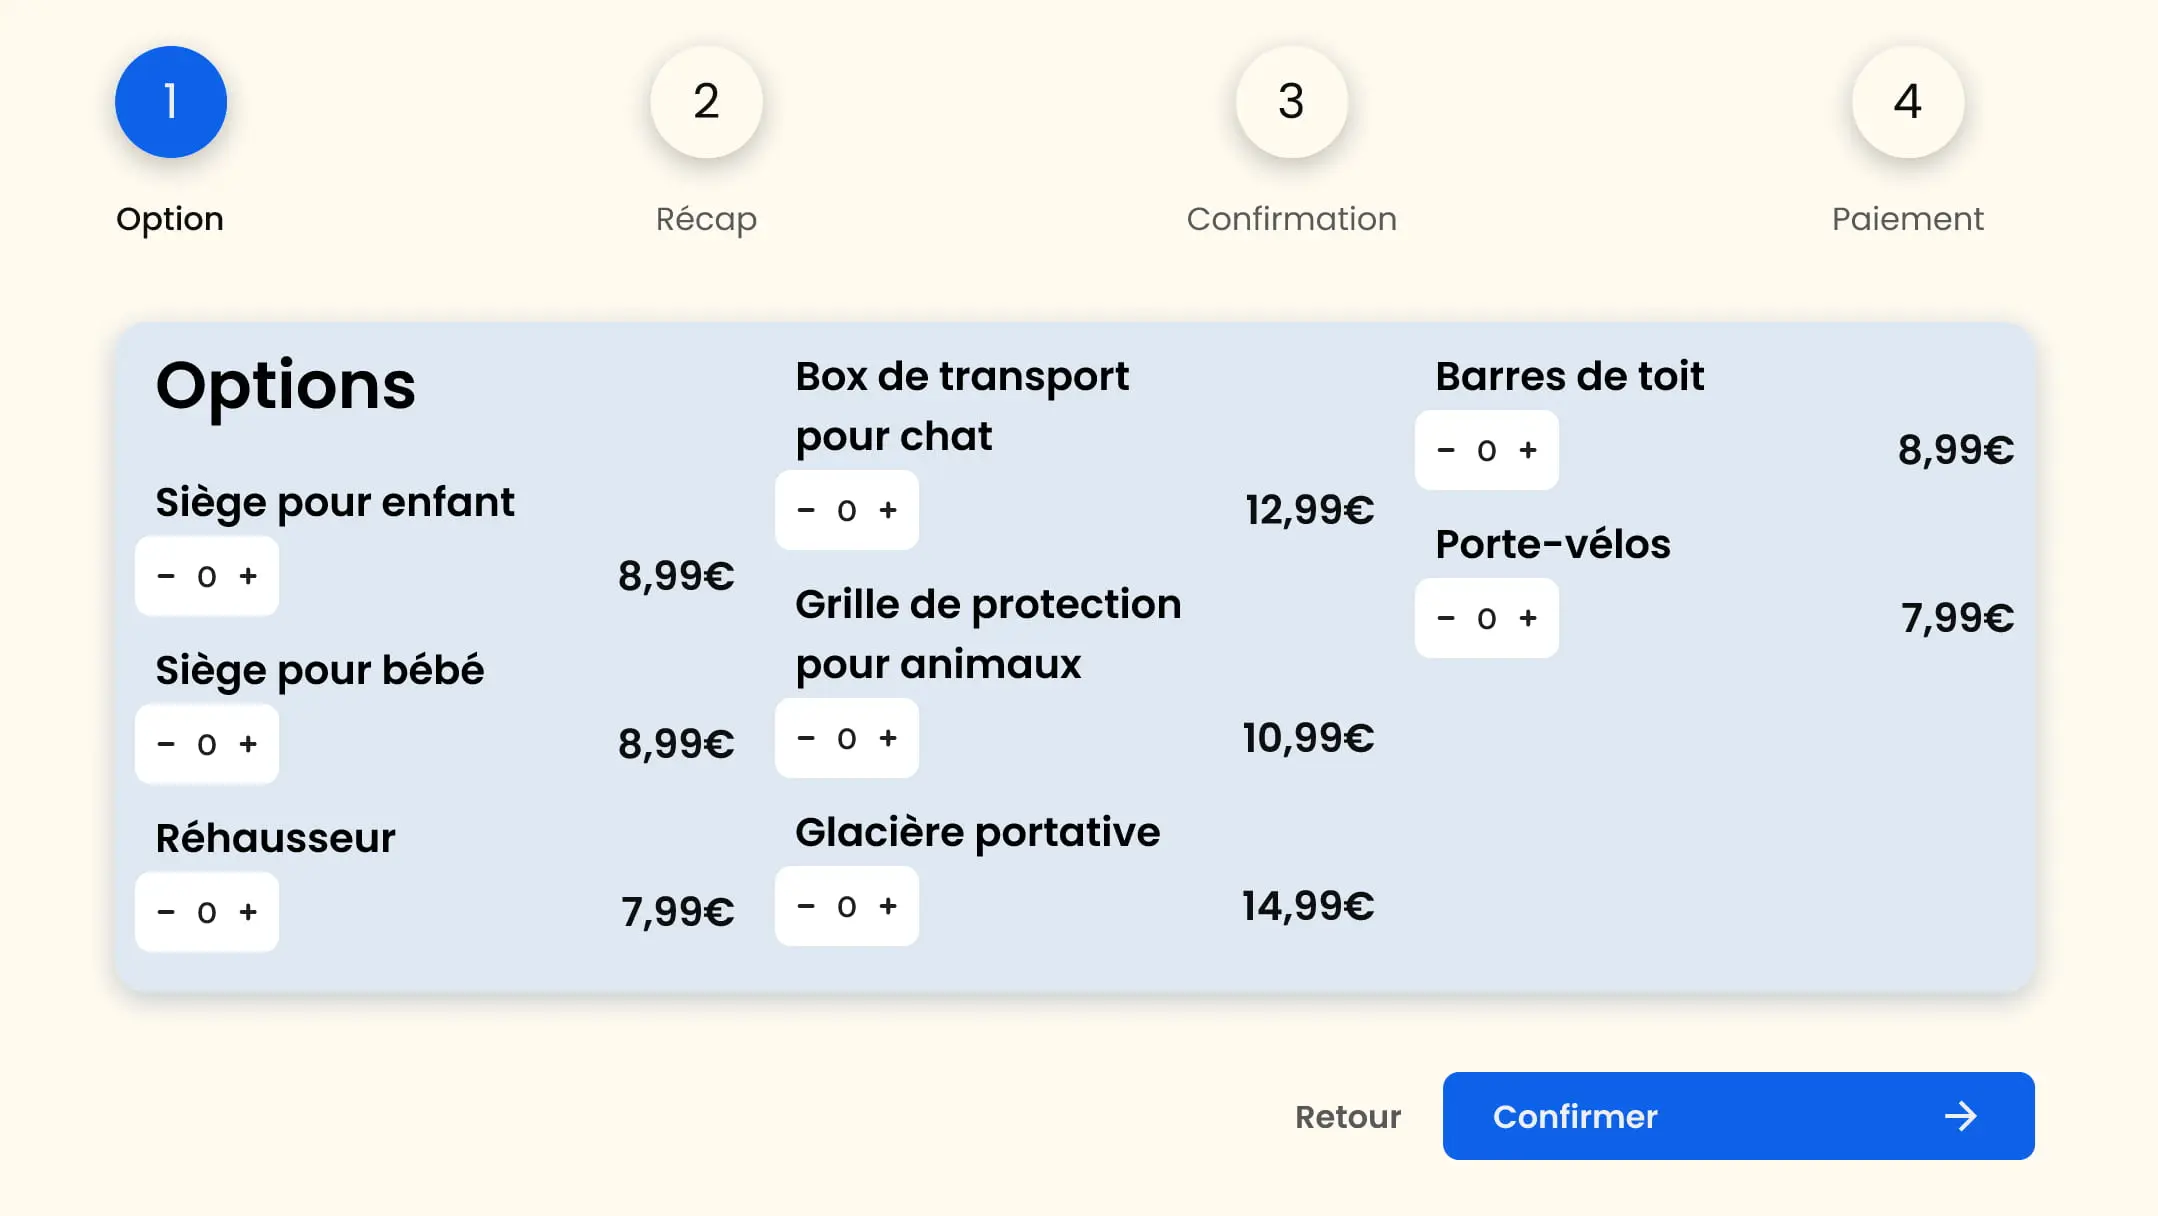2158x1216 pixels.
Task: Decrease the Siège pour bébé quantity
Action: point(166,743)
